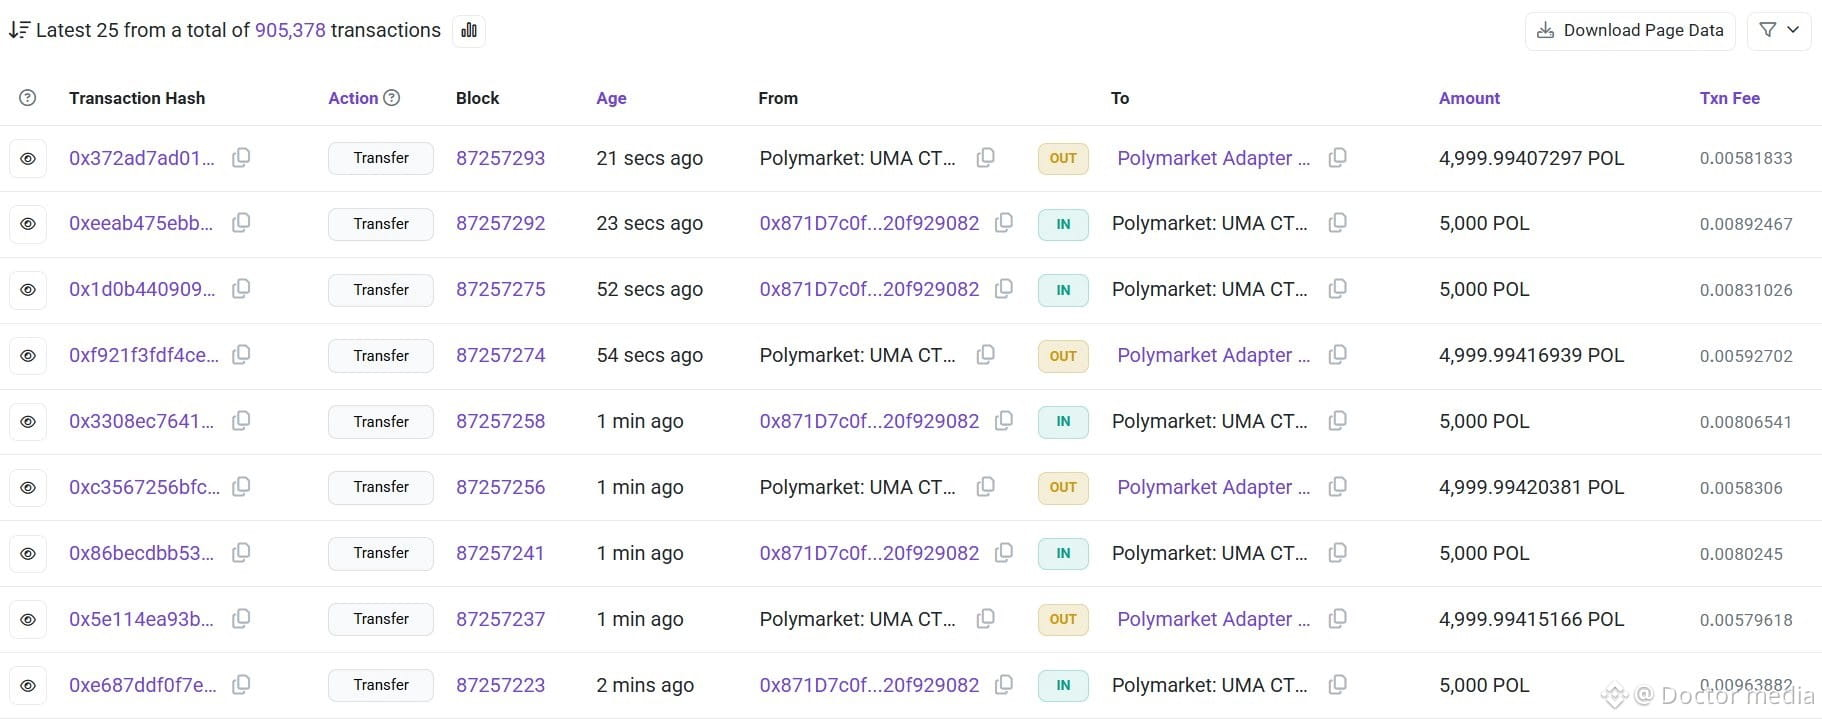The image size is (1822, 720).
Task: Copy From address in block 87257292 row
Action: (1004, 223)
